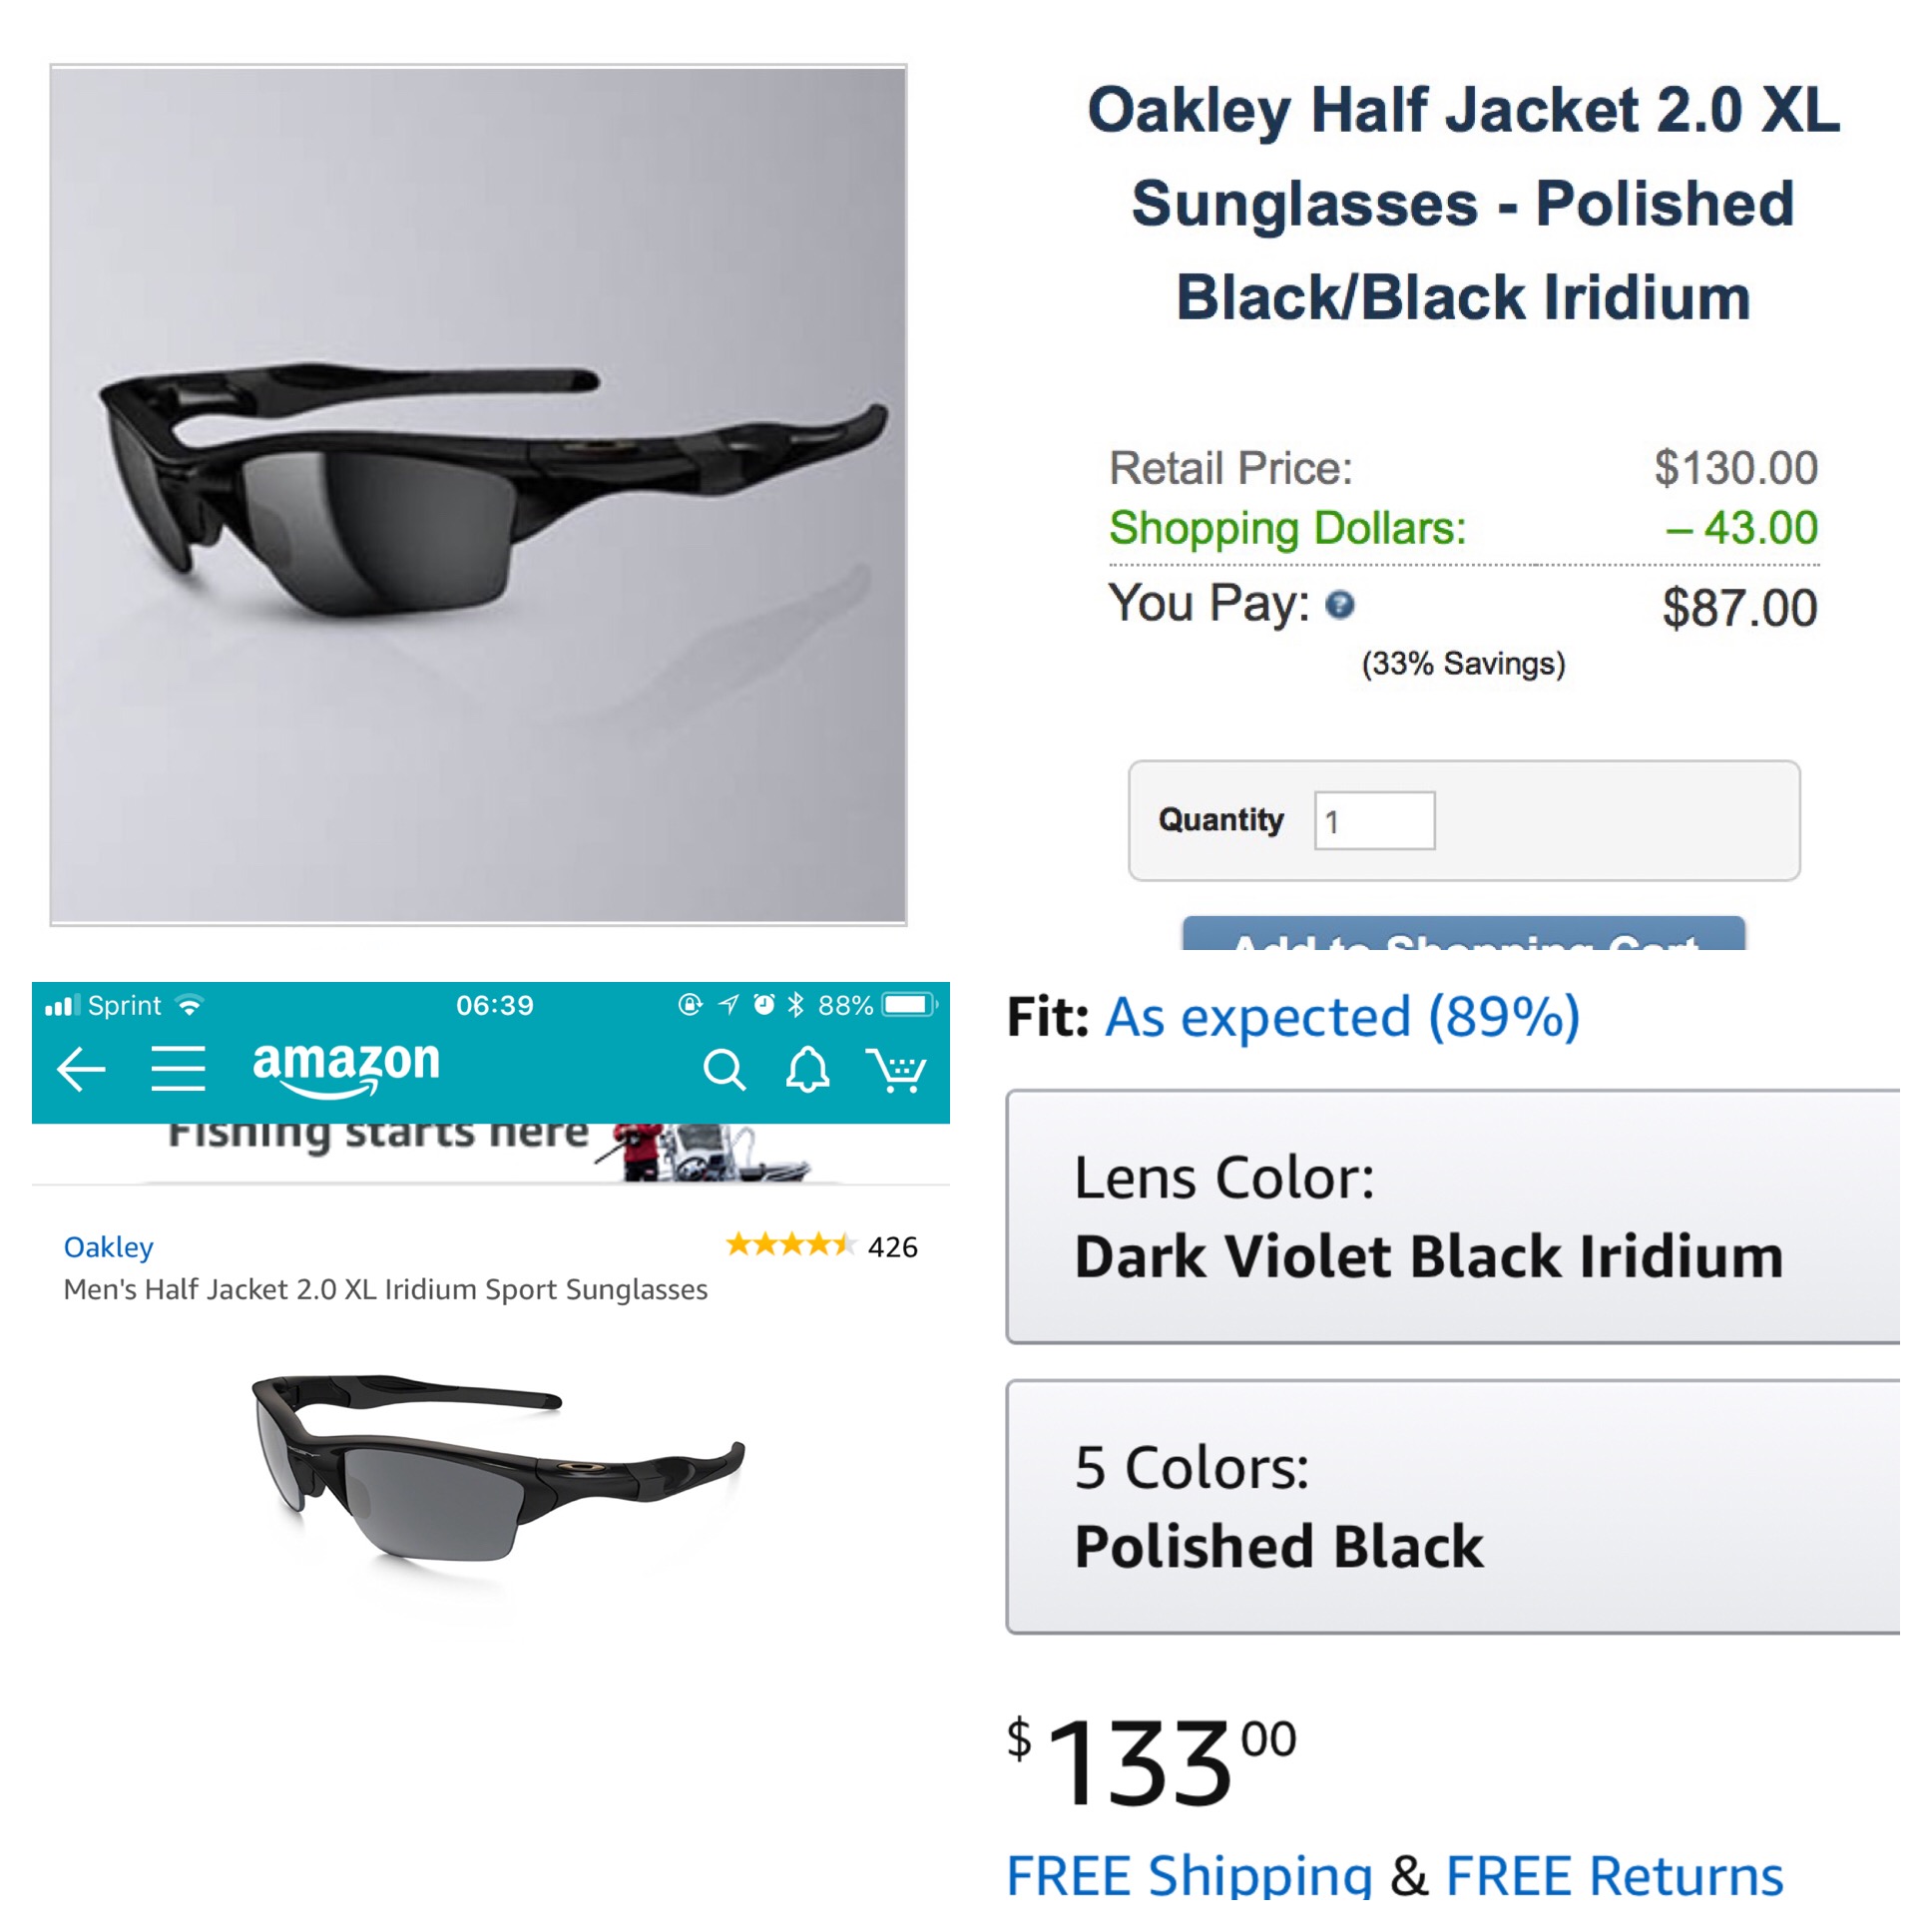This screenshot has width=1932, height=1932.
Task: Open notifications bell icon
Action: pyautogui.click(x=807, y=1069)
